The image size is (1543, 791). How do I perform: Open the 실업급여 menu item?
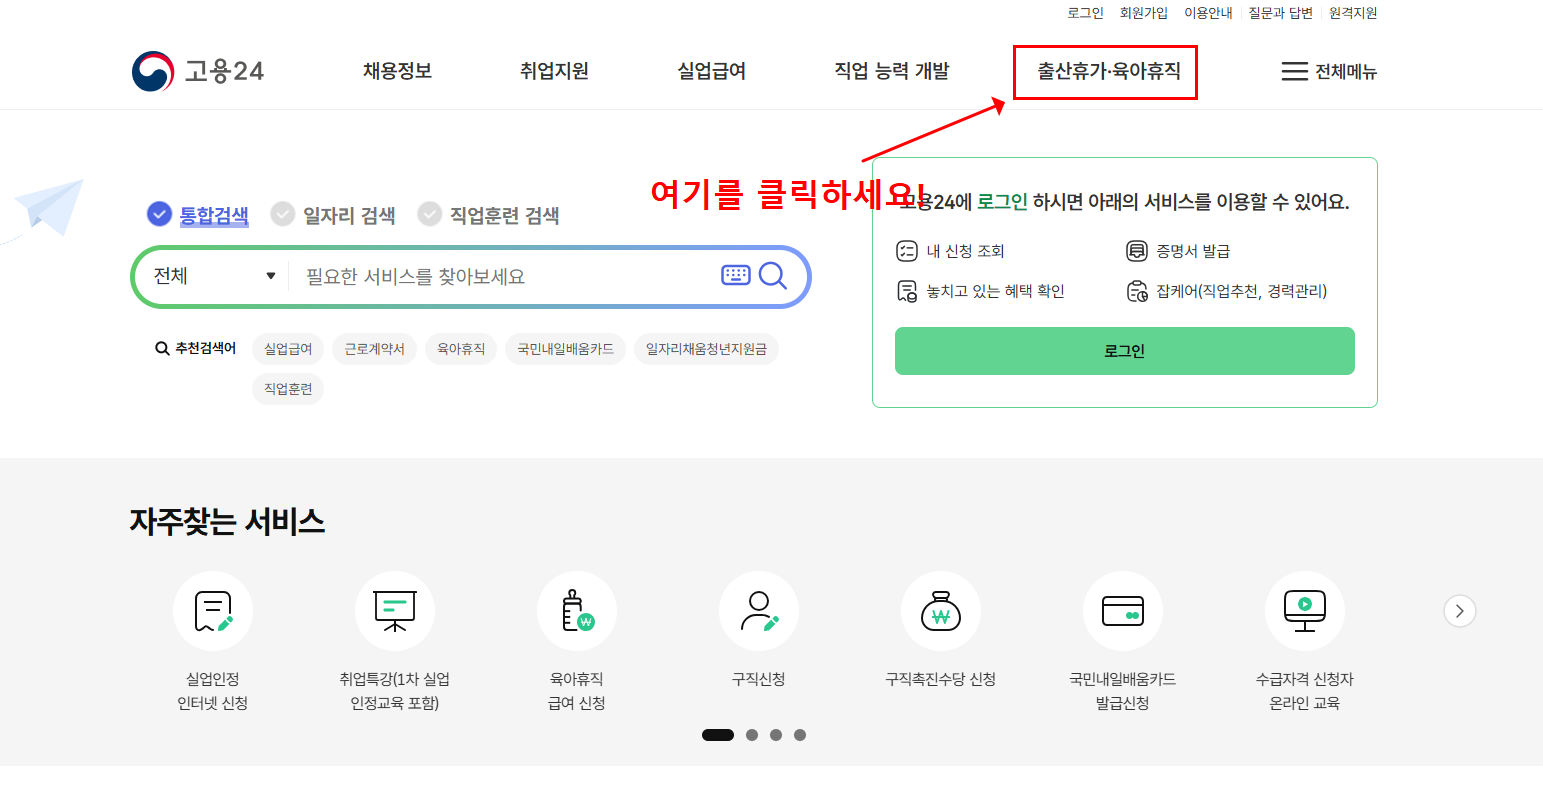pos(711,71)
